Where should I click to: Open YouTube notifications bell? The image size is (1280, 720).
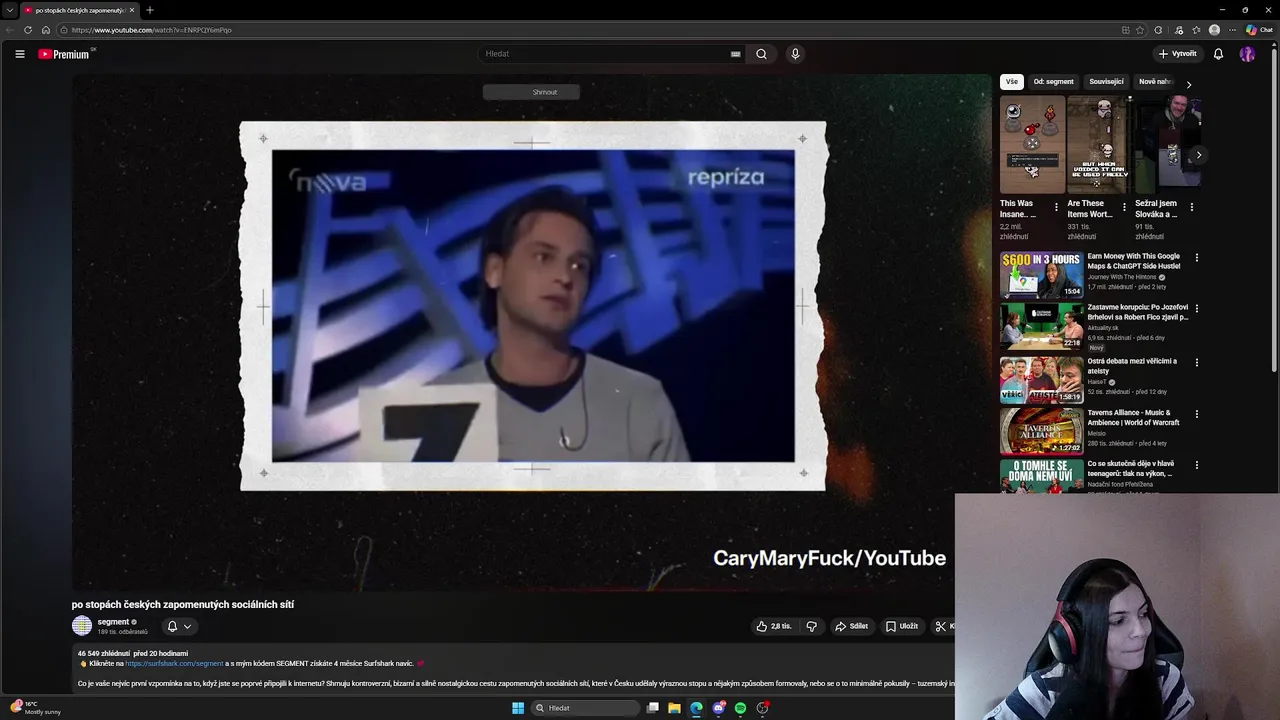click(x=1218, y=54)
